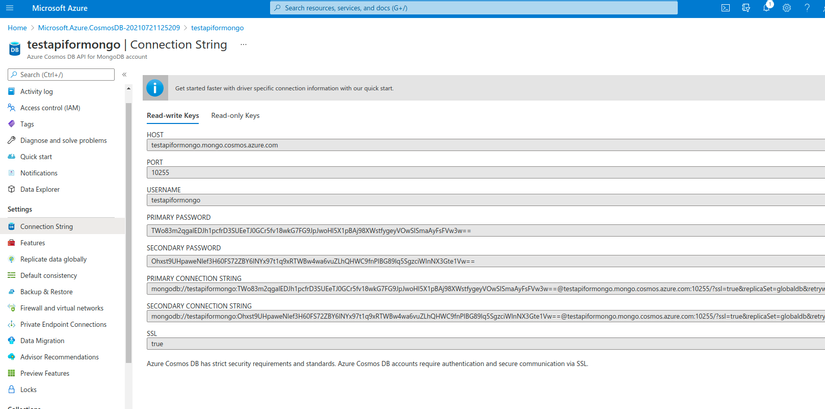The height and width of the screenshot is (409, 825).
Task: Open Default consistency in the sidebar
Action: pos(49,275)
